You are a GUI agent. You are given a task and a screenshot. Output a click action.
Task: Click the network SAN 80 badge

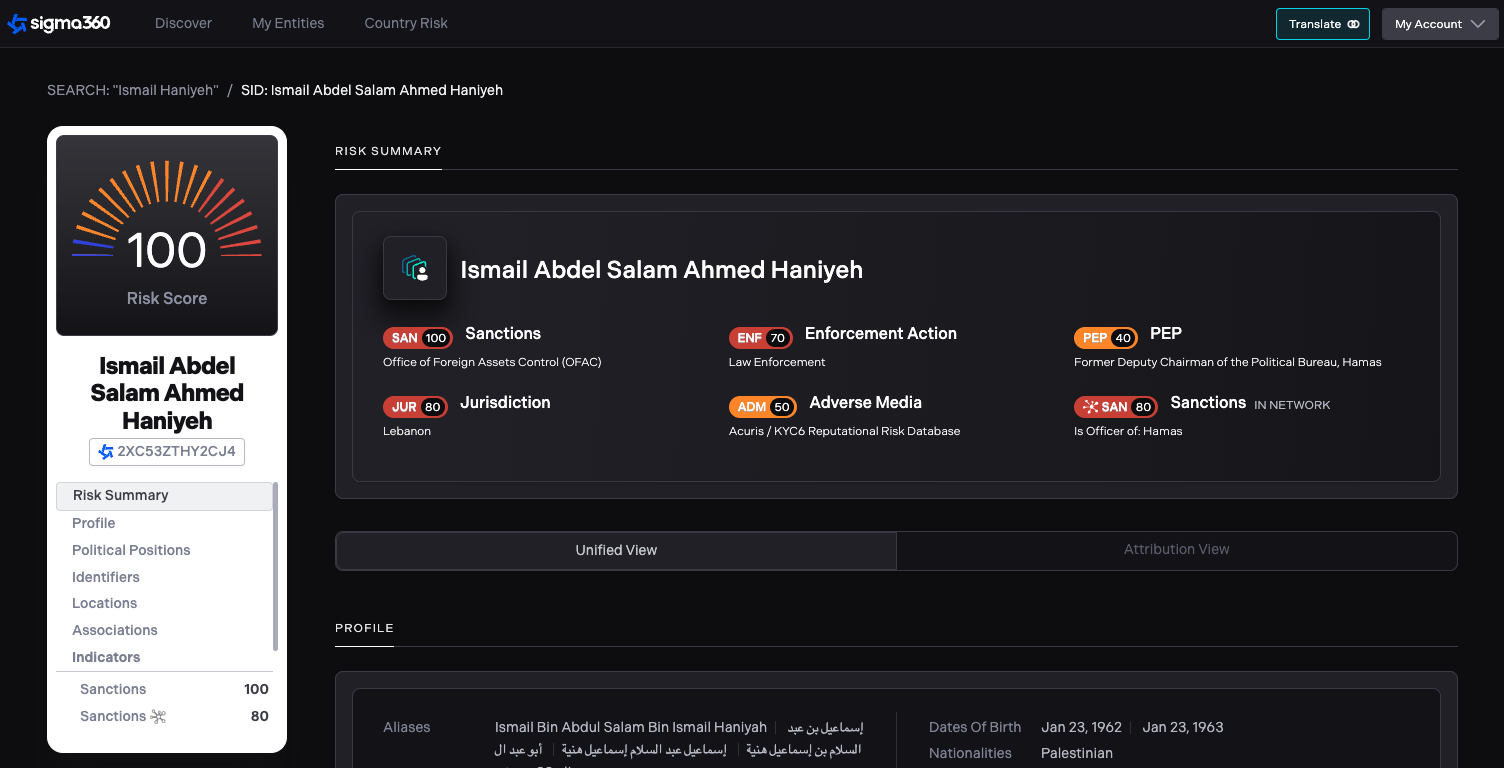[1115, 407]
